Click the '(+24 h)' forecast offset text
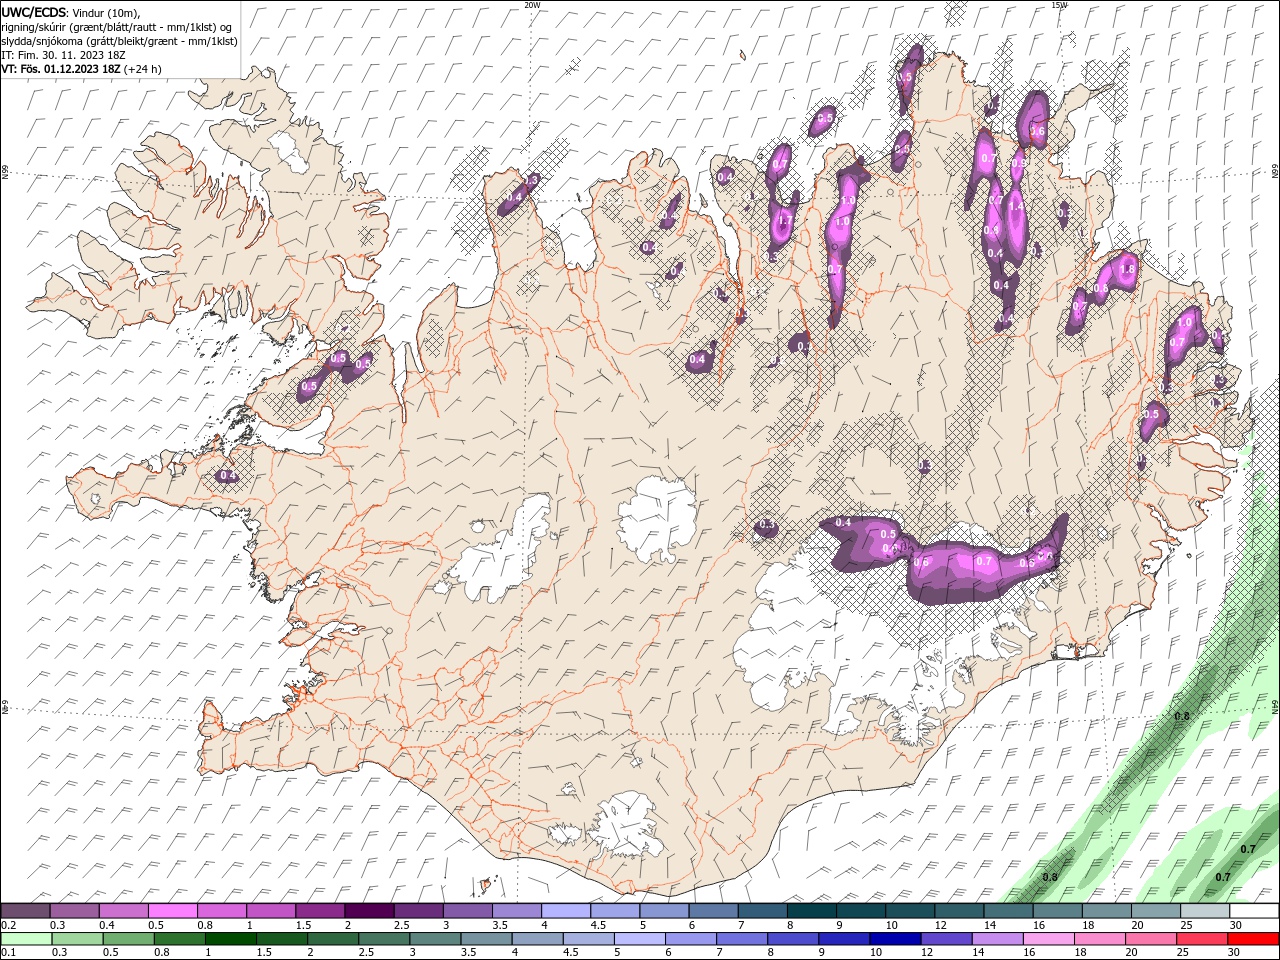This screenshot has height=960, width=1280. coord(143,69)
